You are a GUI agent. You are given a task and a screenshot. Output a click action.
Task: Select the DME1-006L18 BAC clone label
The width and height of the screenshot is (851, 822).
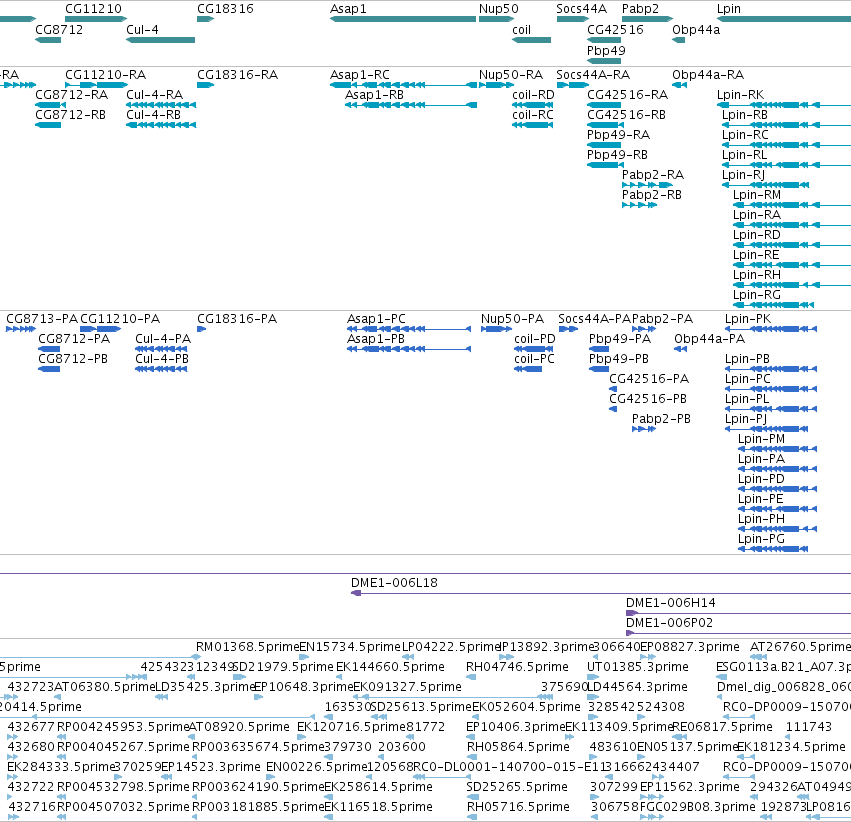pos(394,583)
